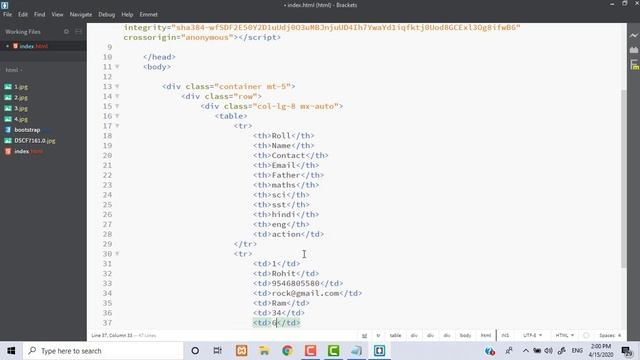Screen dimensions: 640x360
Task: Toggle INS insert/overwrite mode
Action: [505, 335]
